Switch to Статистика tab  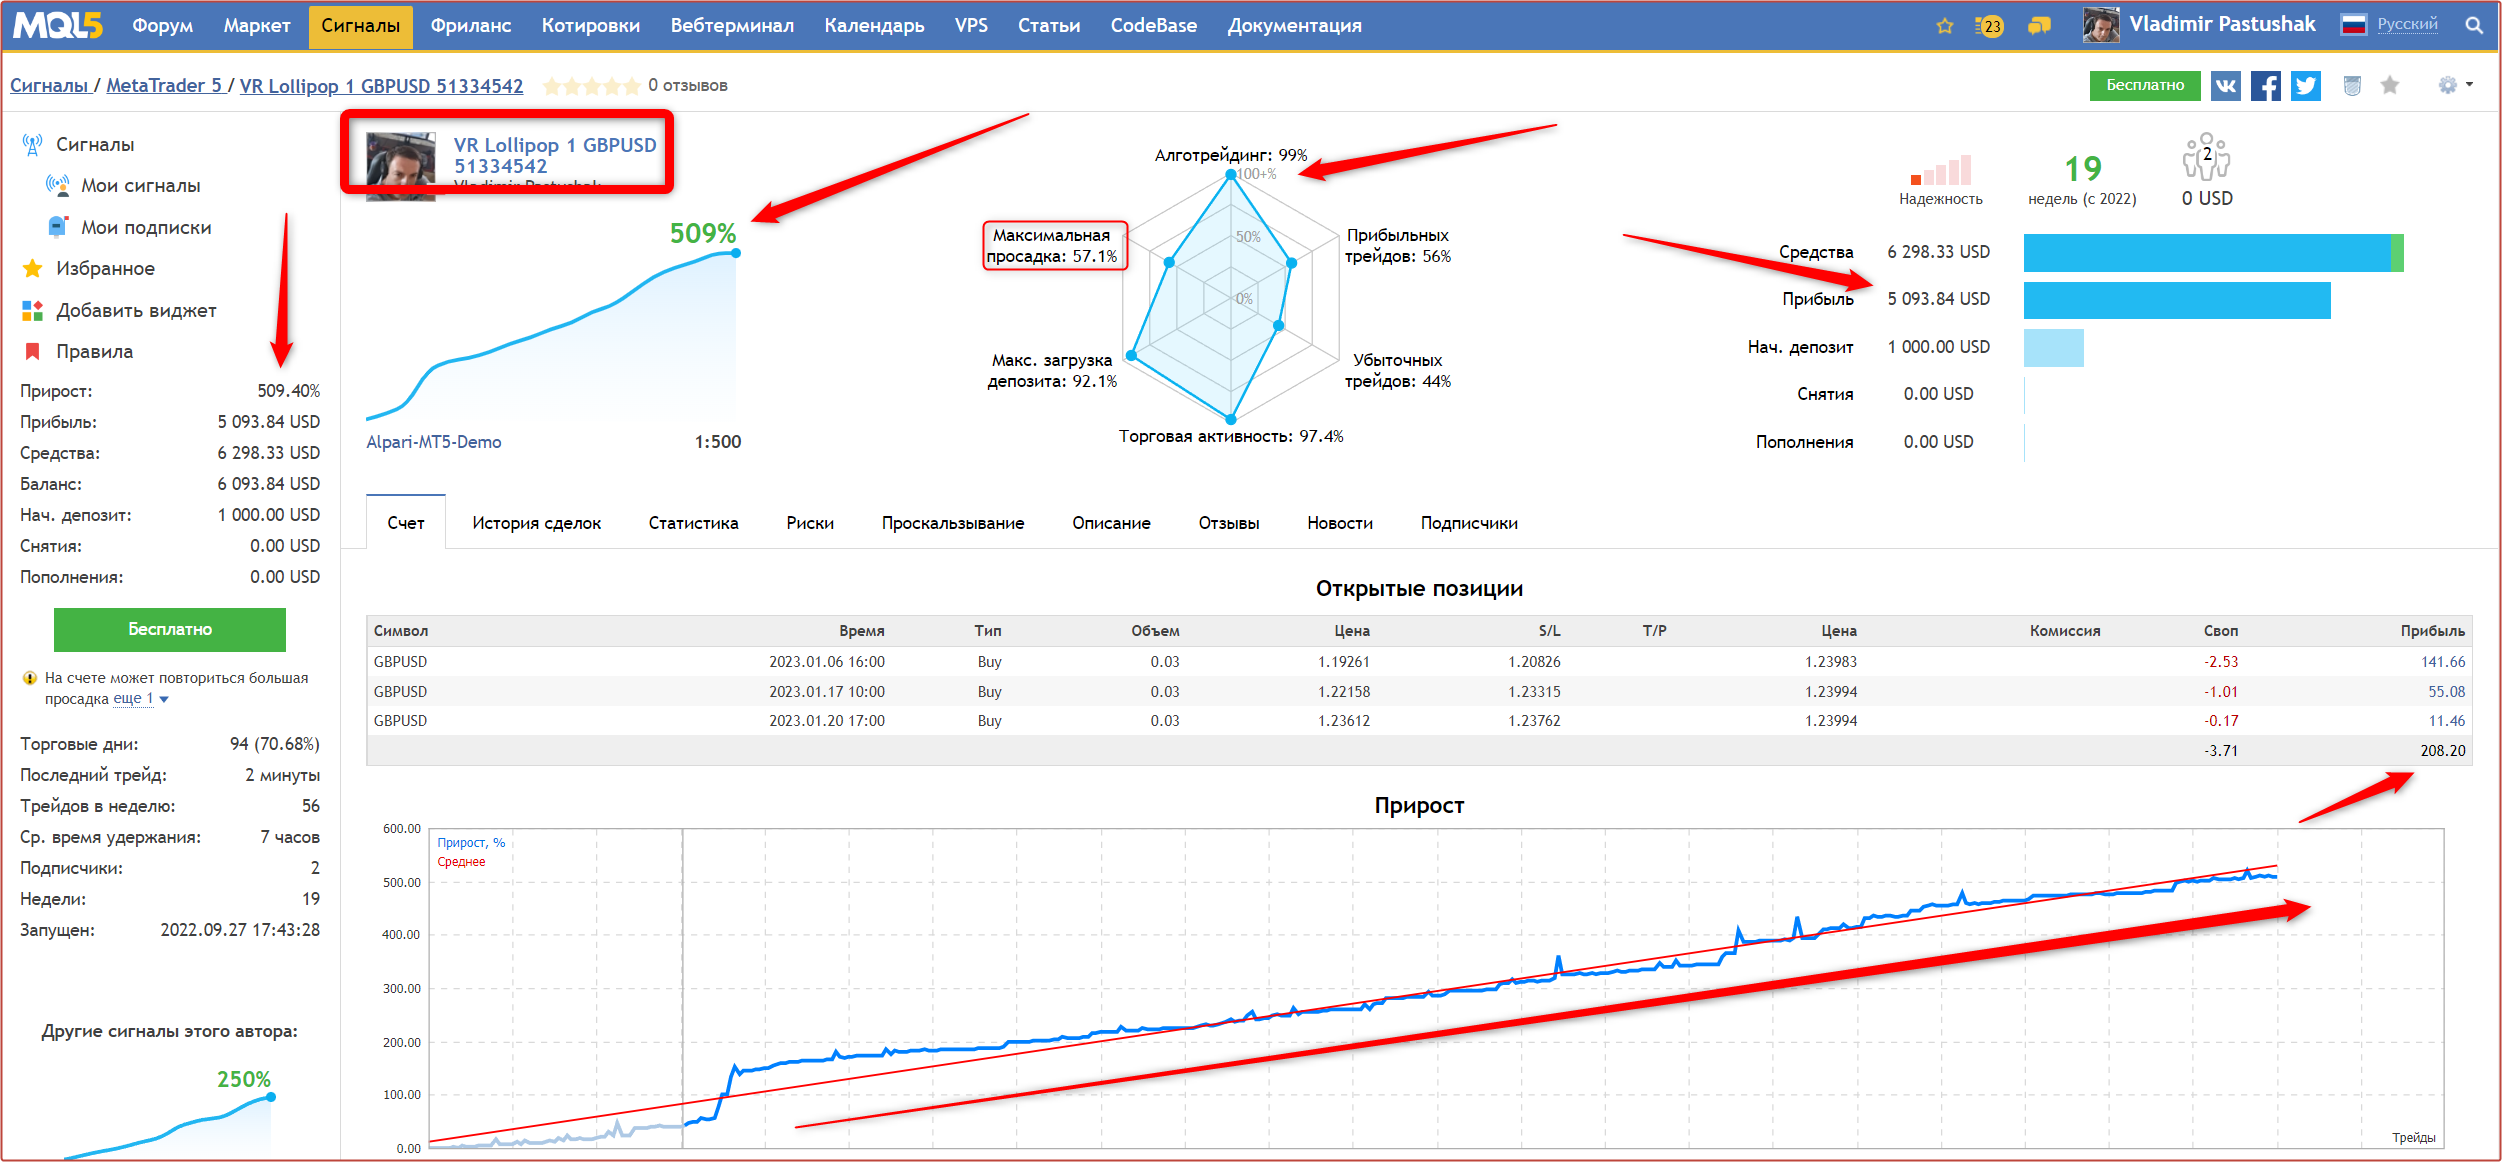point(693,523)
